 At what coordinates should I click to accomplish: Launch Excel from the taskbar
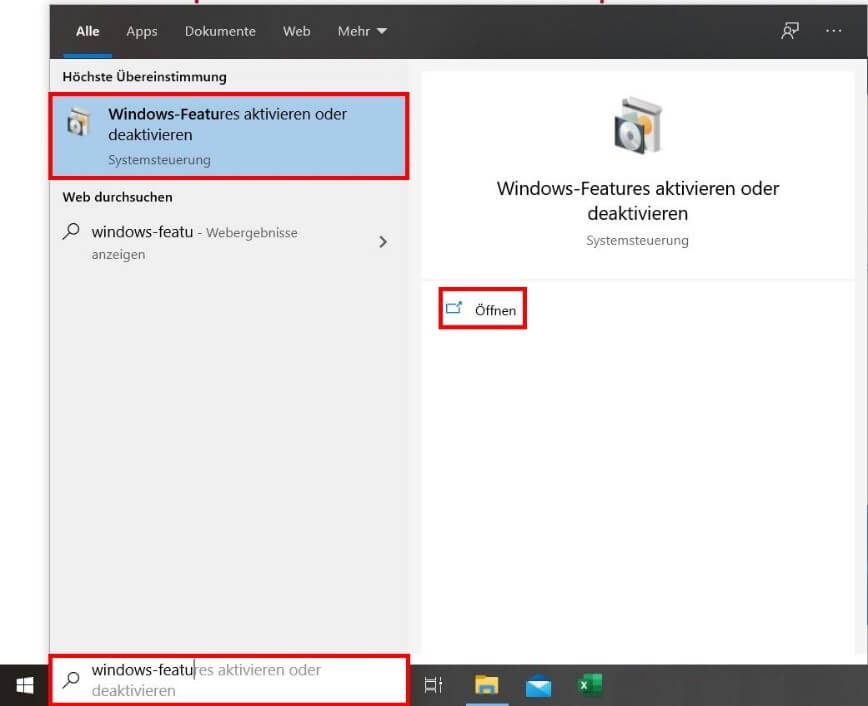(x=590, y=685)
